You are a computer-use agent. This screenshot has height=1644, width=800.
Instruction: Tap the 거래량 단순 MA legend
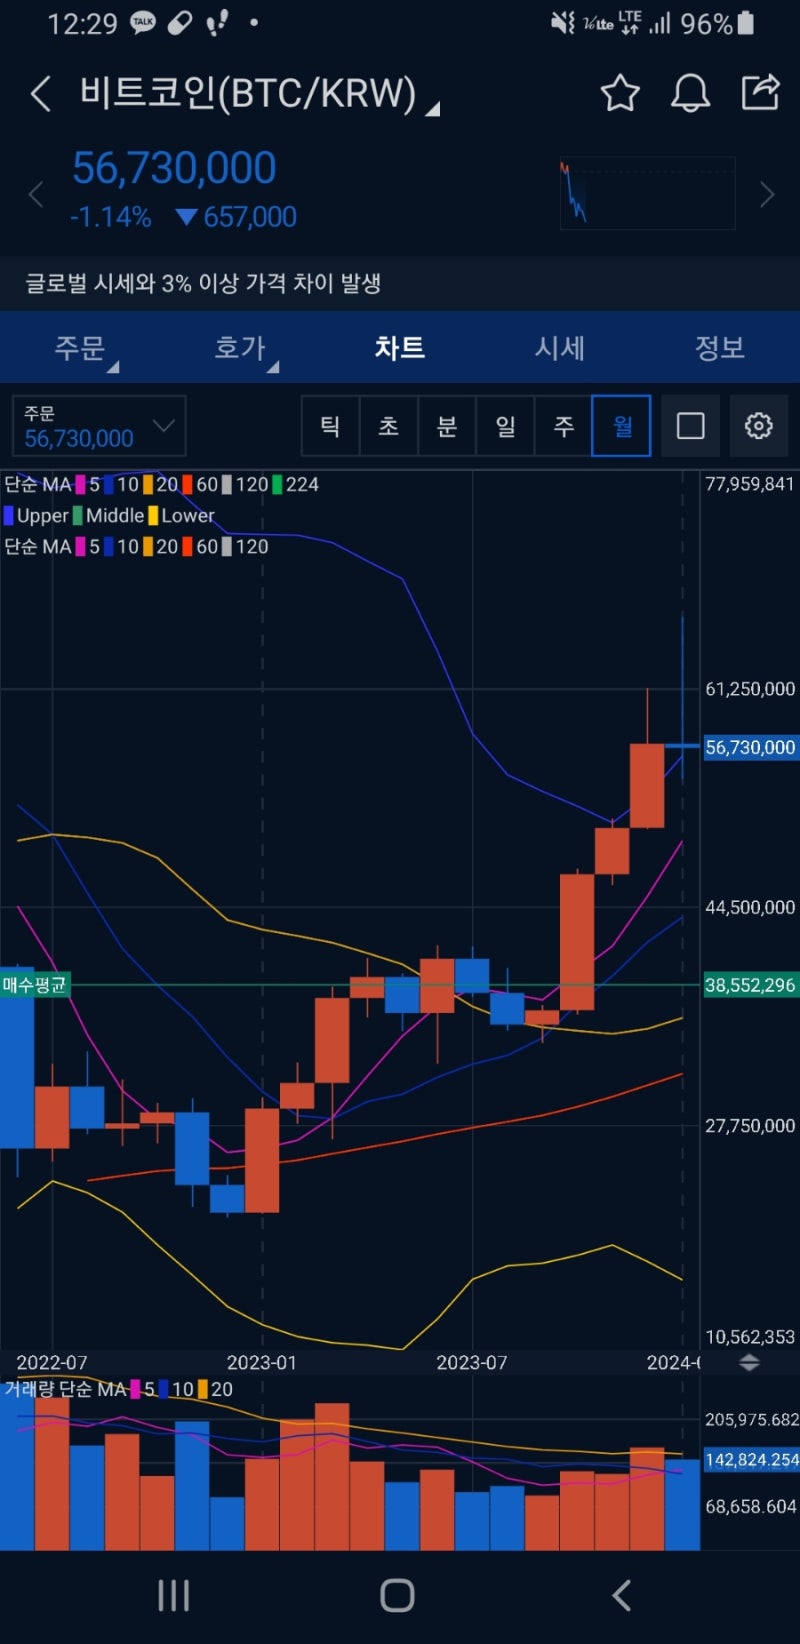[66, 1389]
